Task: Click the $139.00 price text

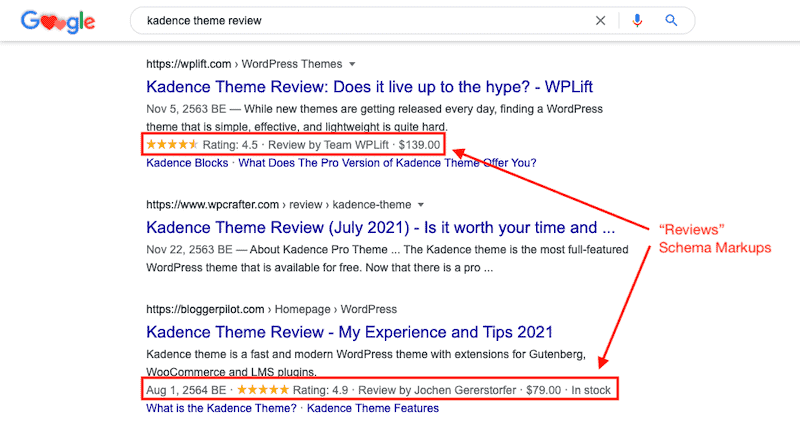Action: (x=419, y=145)
